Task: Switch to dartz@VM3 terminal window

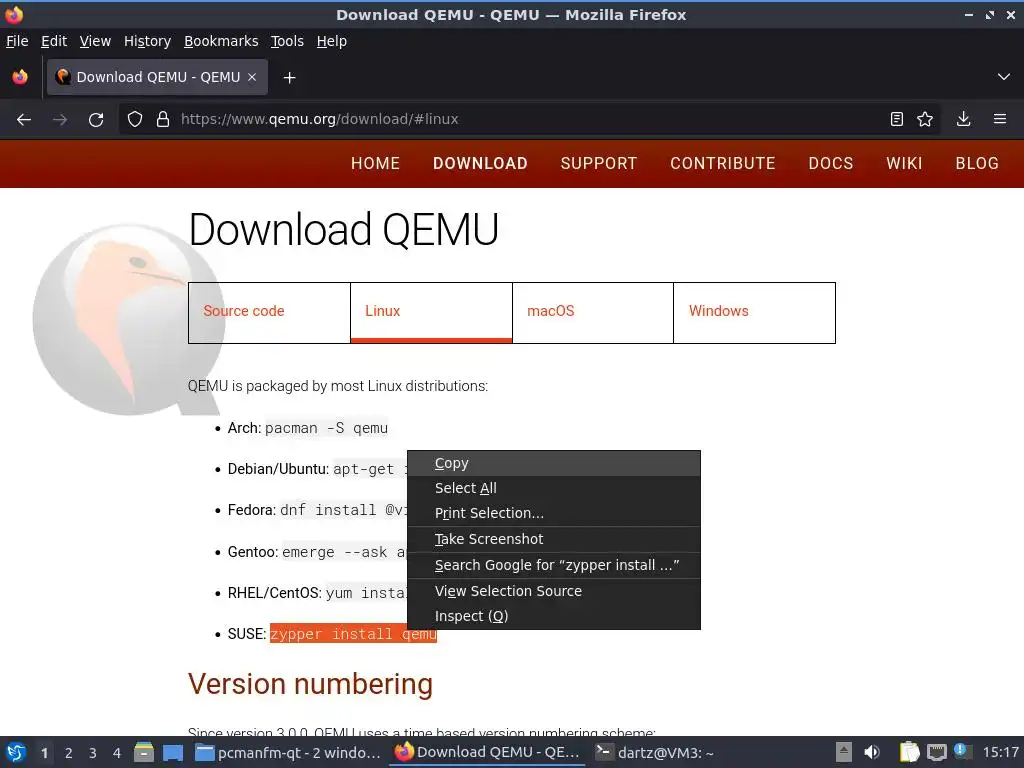Action: coord(656,752)
